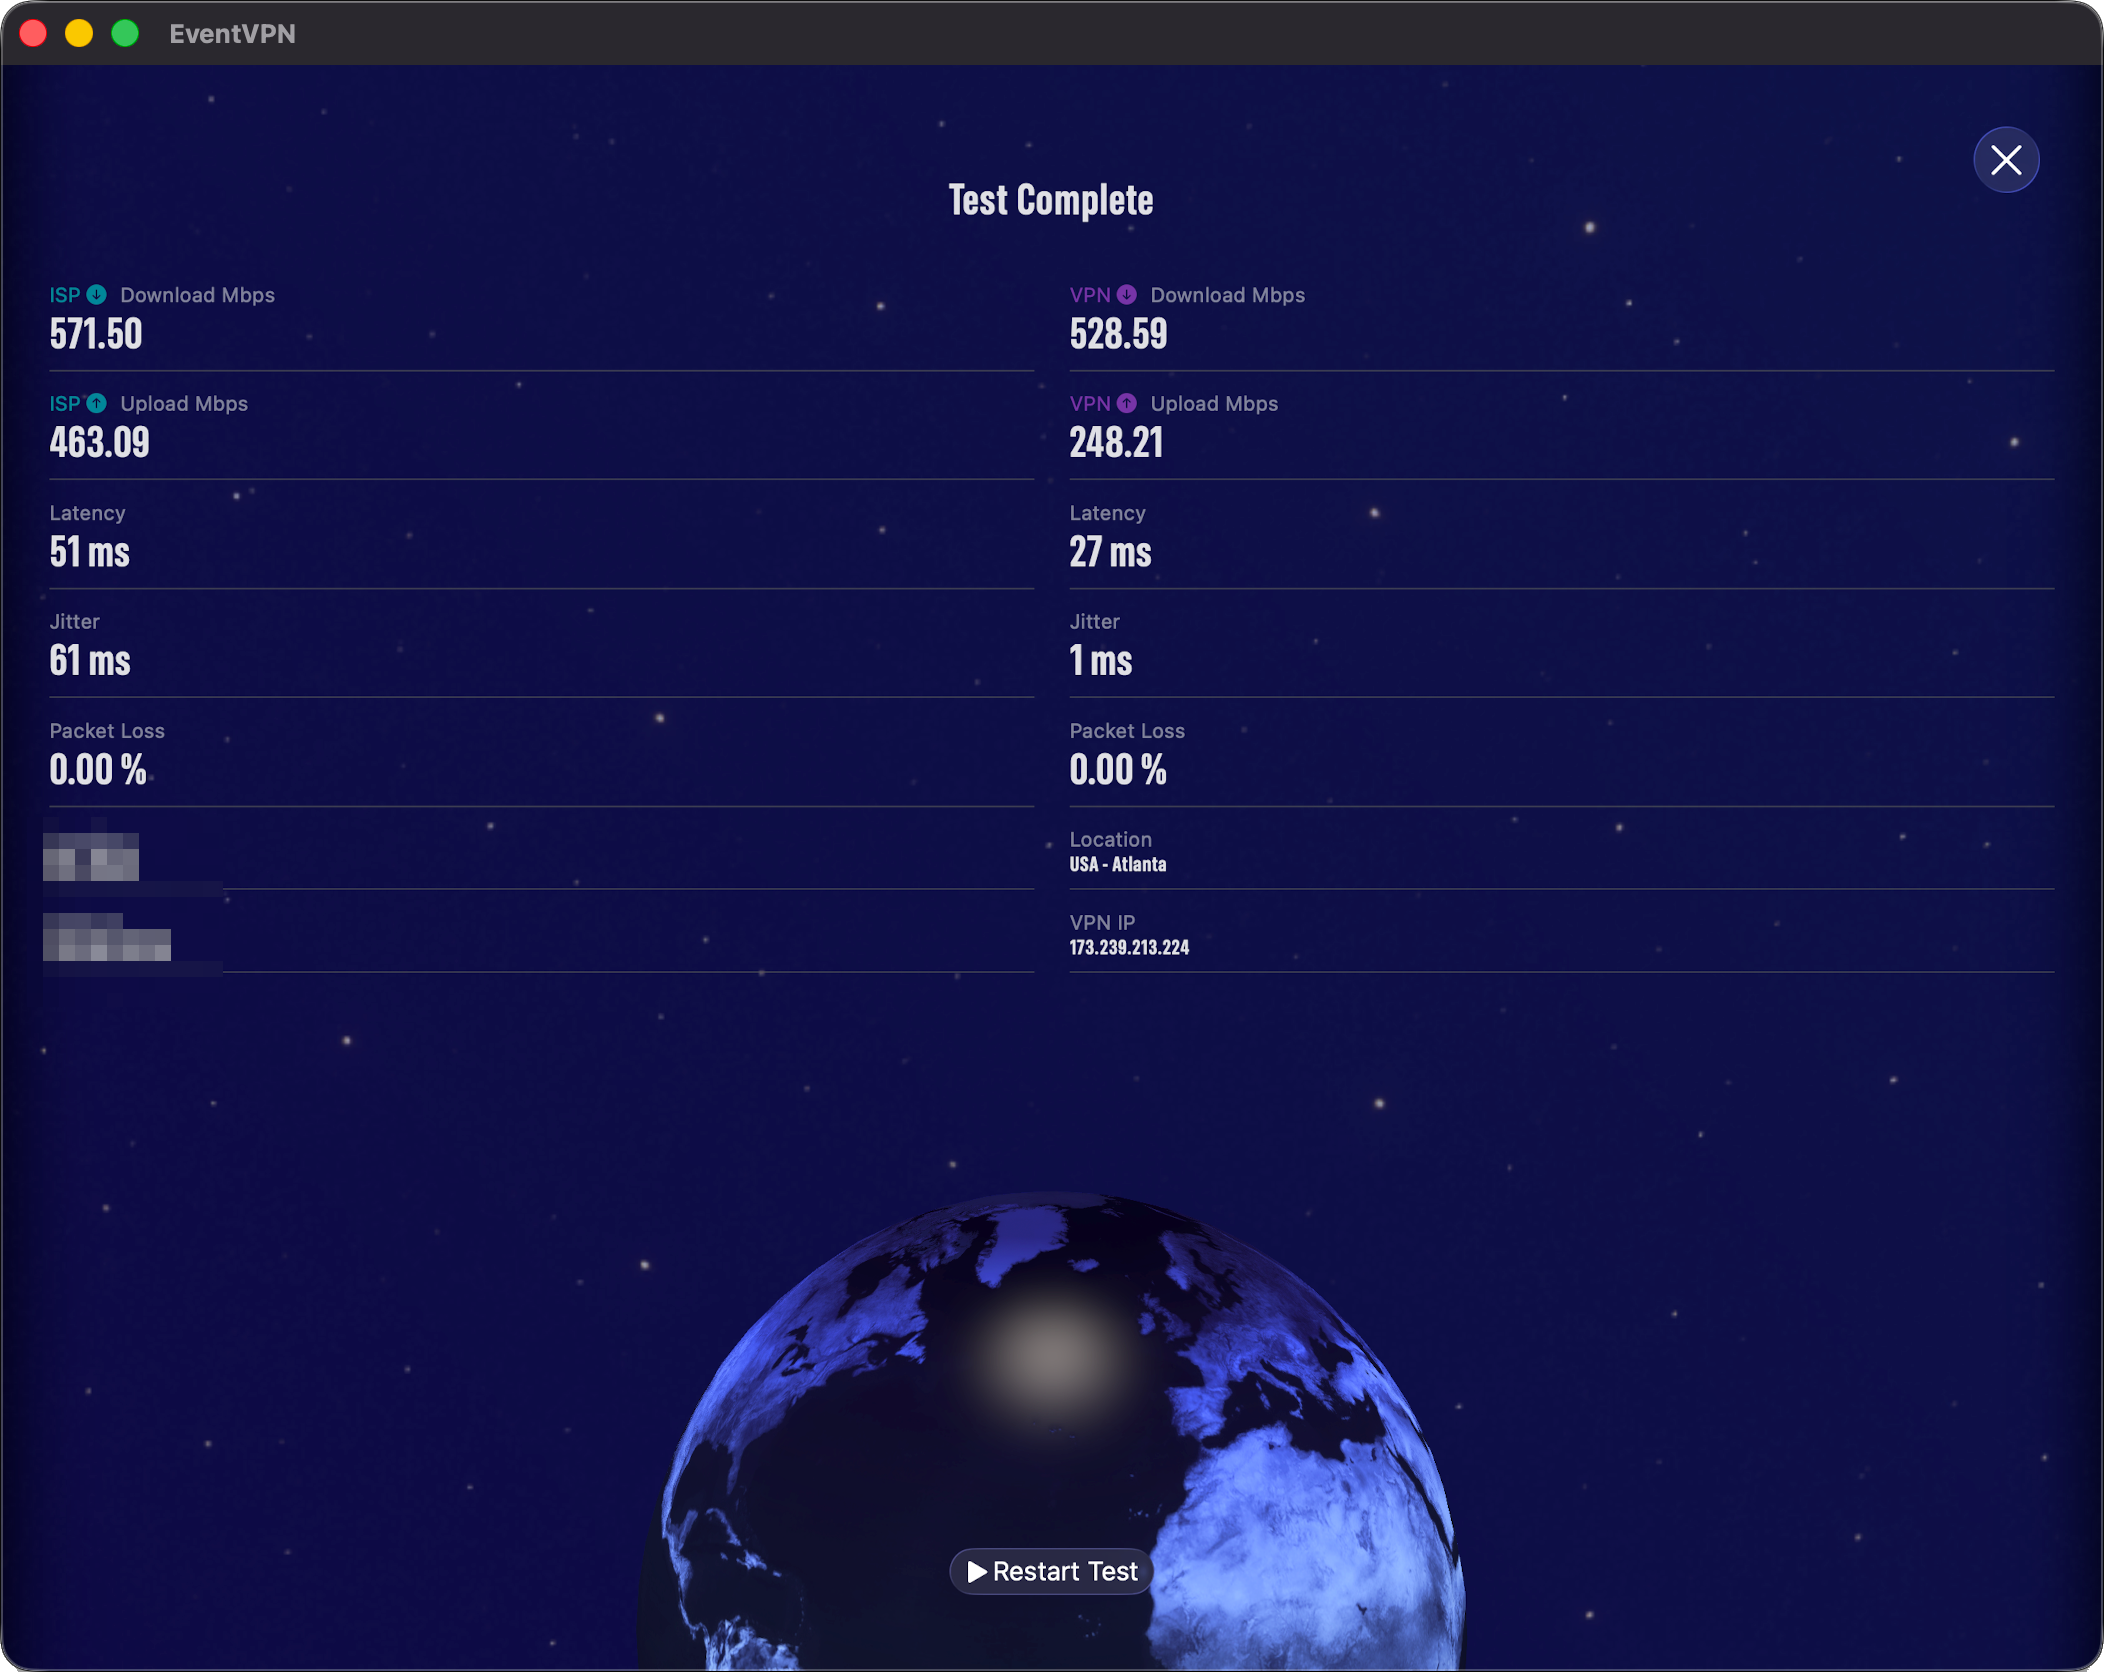Viewport: 2104px width, 1672px height.
Task: Click the ISP download value 571.50
Action: pos(96,334)
